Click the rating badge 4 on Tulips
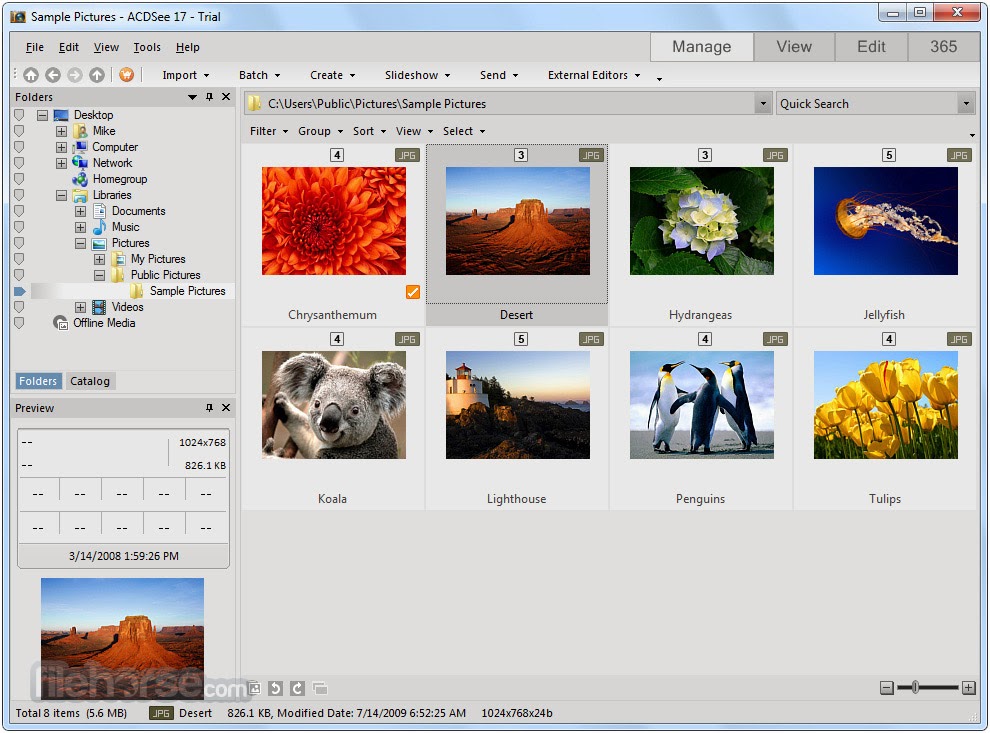This screenshot has height=733, width=990. (x=889, y=340)
